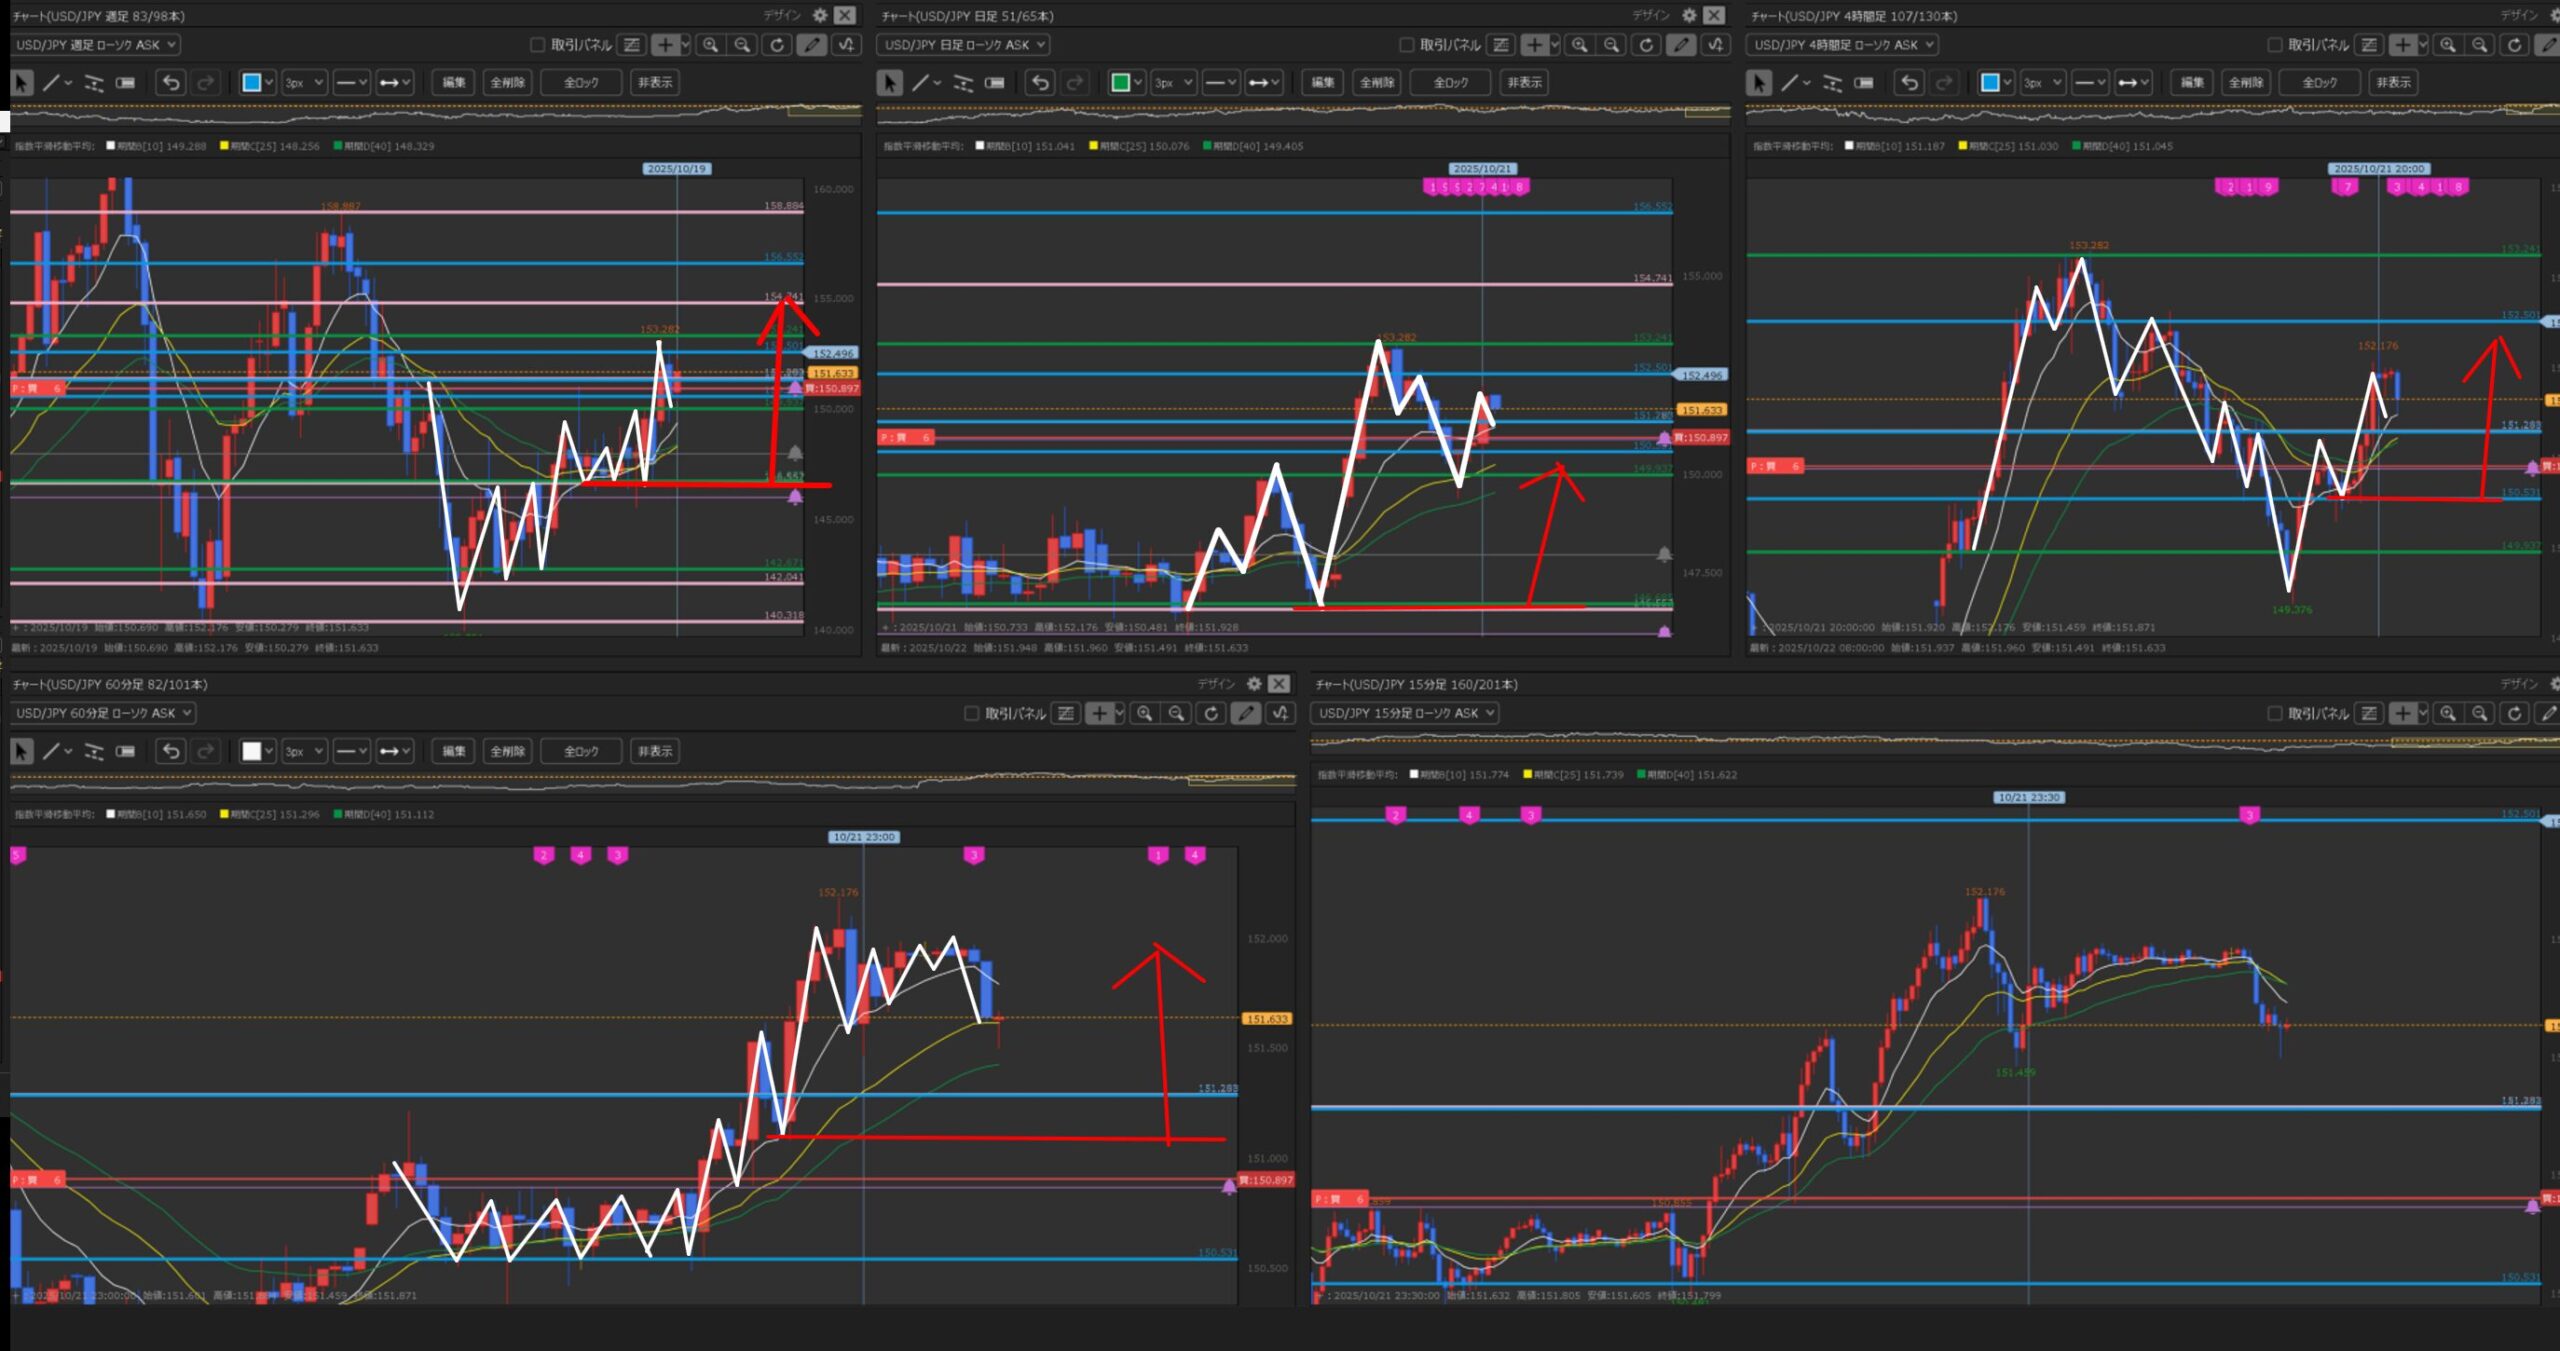Check 取引パネル box on the 60-minute chart

(x=971, y=713)
